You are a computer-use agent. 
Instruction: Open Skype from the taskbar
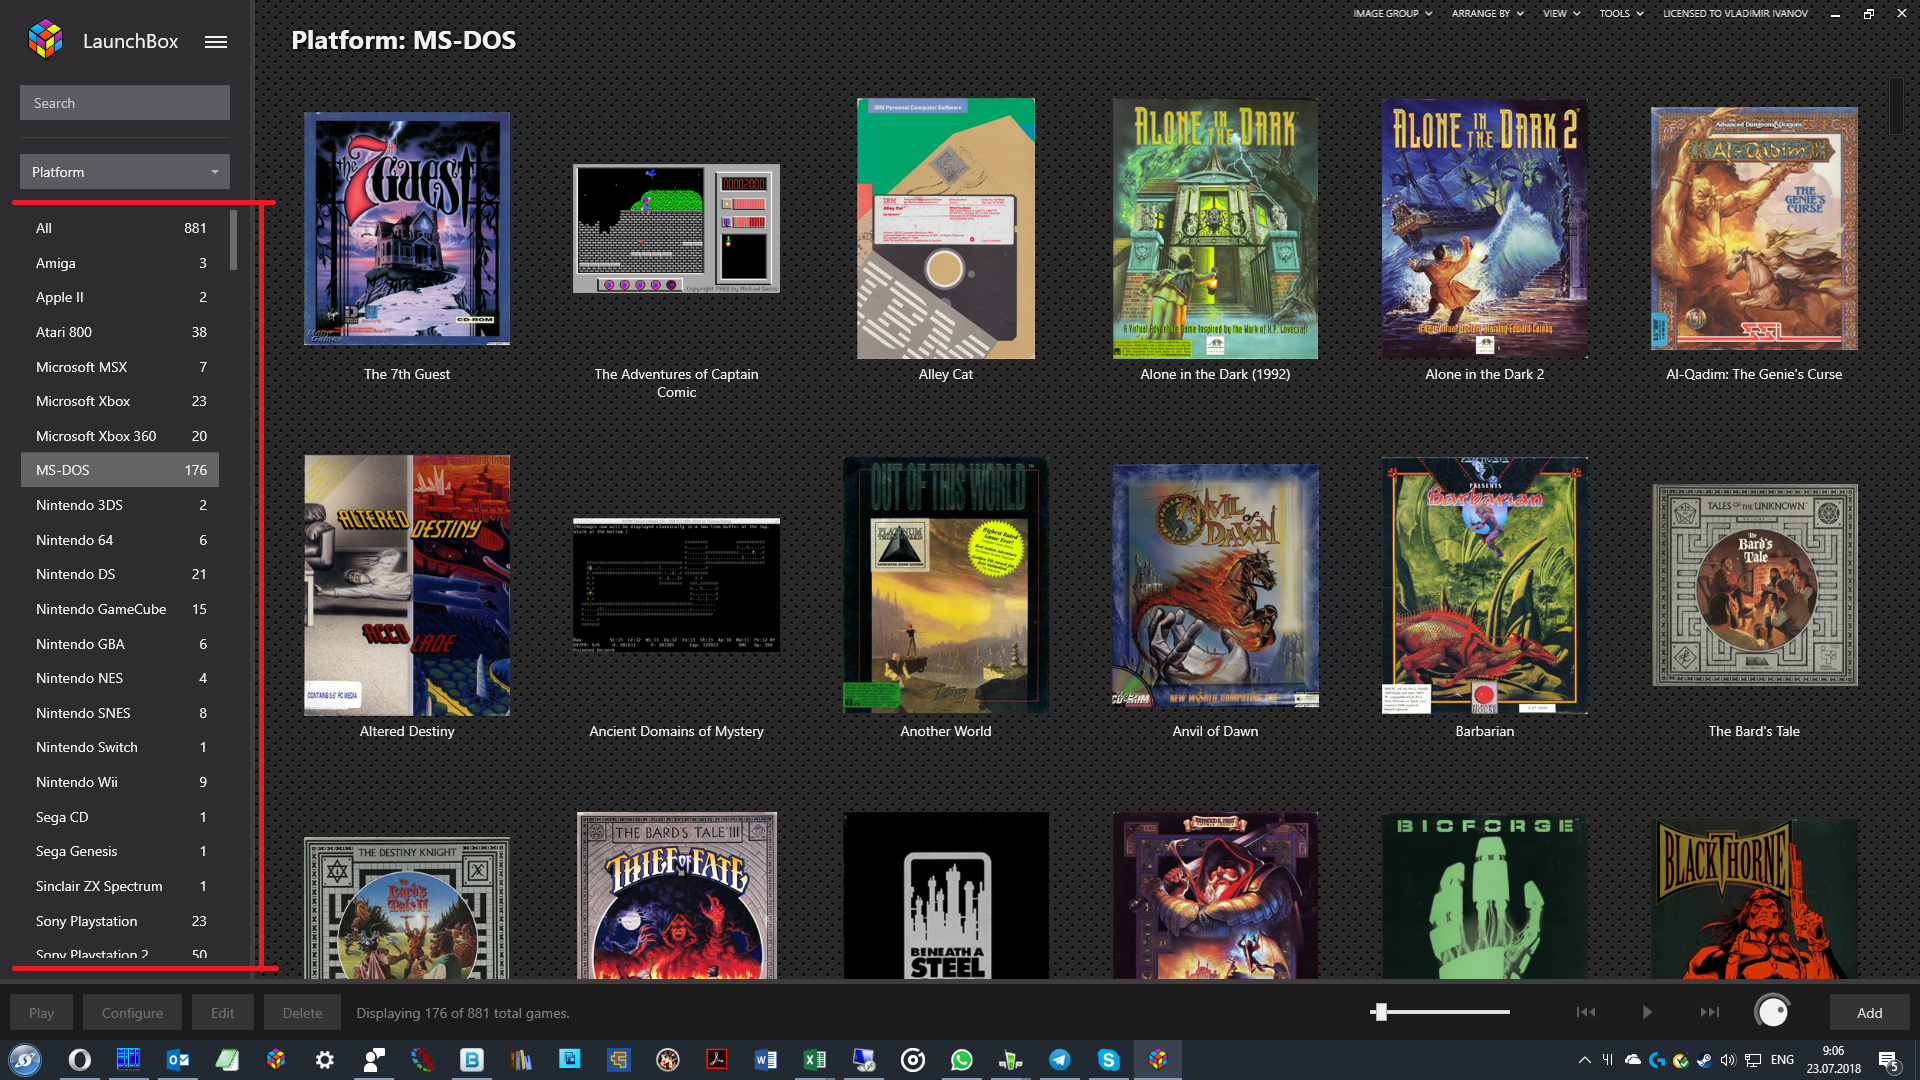pyautogui.click(x=1109, y=1060)
